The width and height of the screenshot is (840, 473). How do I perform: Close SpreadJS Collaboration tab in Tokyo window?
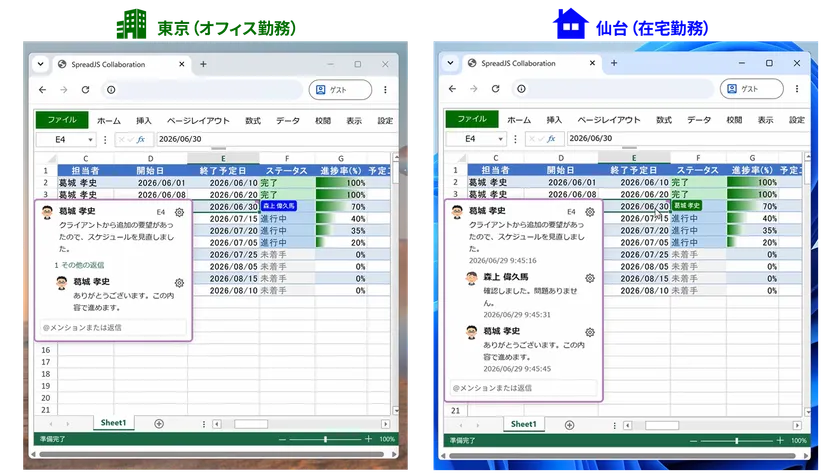pyautogui.click(x=182, y=64)
